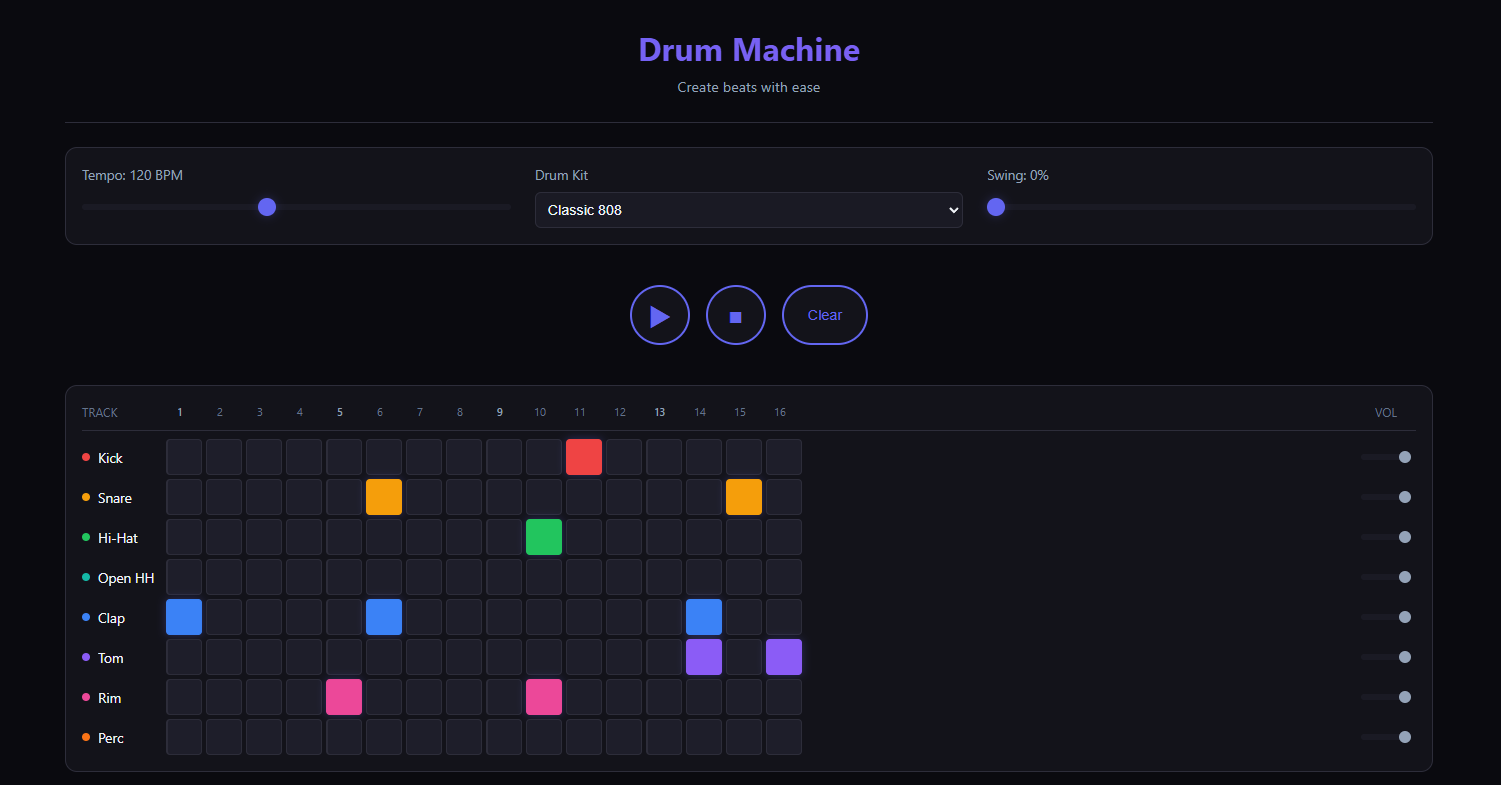Click the red Kick track dot
This screenshot has width=1501, height=785.
(x=86, y=457)
